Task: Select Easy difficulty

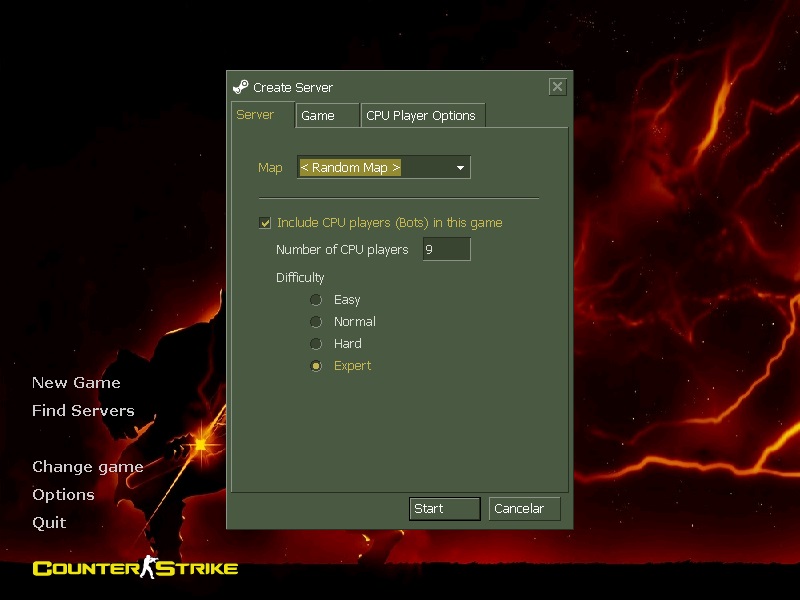Action: (316, 300)
